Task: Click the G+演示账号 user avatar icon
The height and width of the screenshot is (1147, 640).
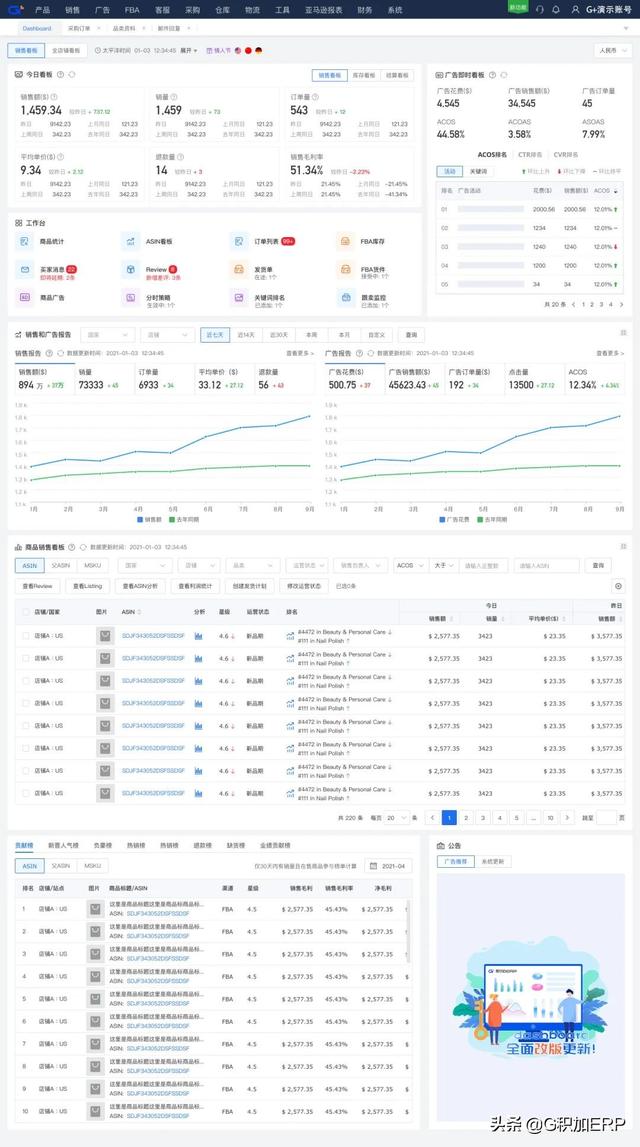Action: tap(576, 10)
